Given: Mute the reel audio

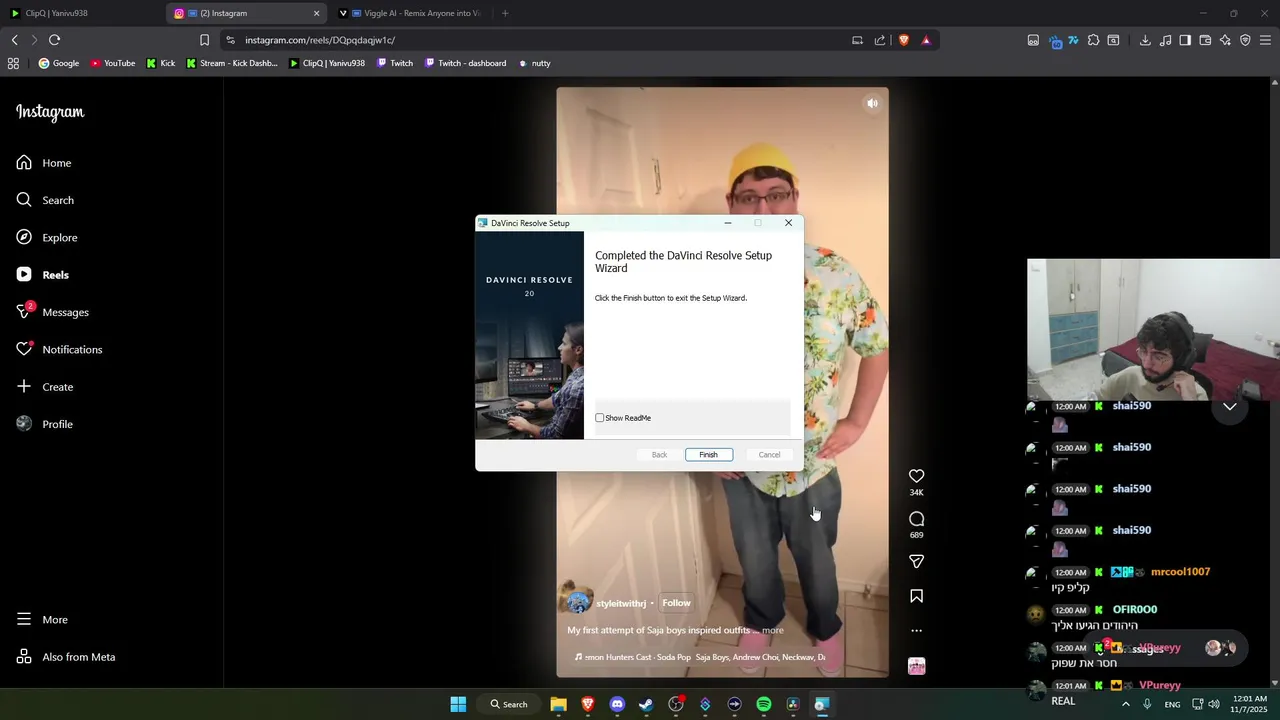Looking at the screenshot, I should click(x=872, y=103).
